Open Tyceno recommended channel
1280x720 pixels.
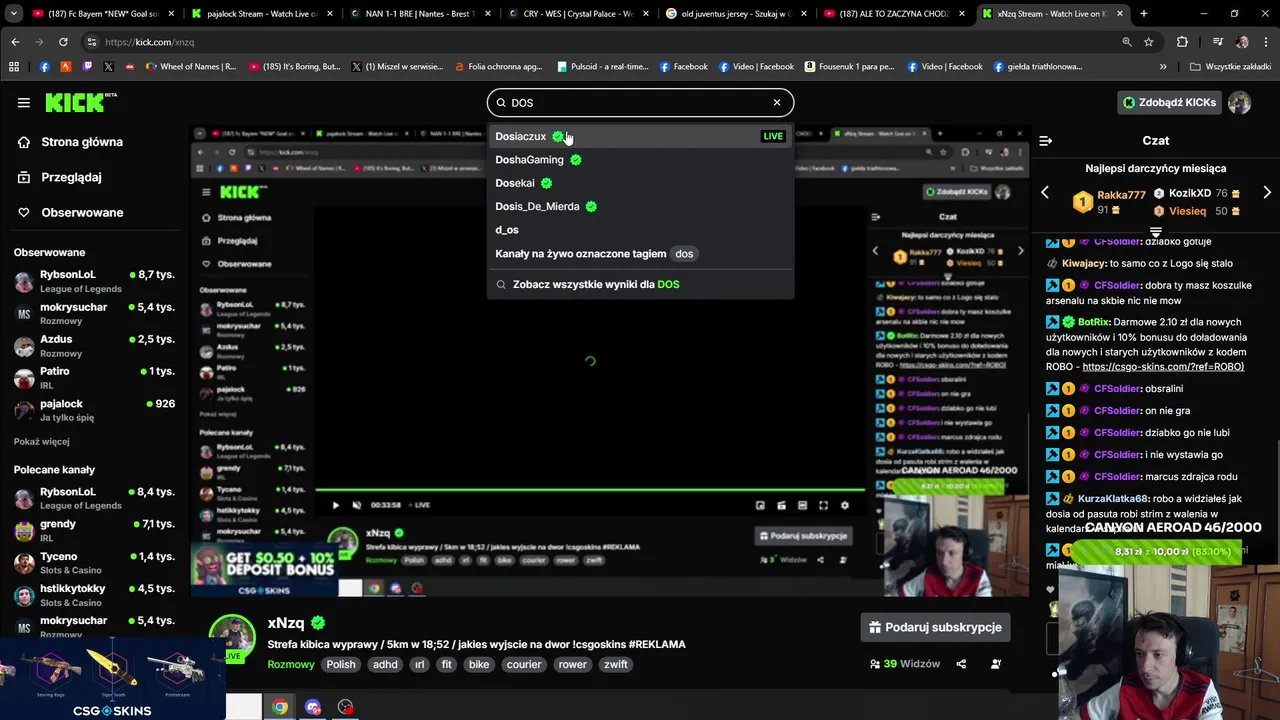click(x=95, y=562)
